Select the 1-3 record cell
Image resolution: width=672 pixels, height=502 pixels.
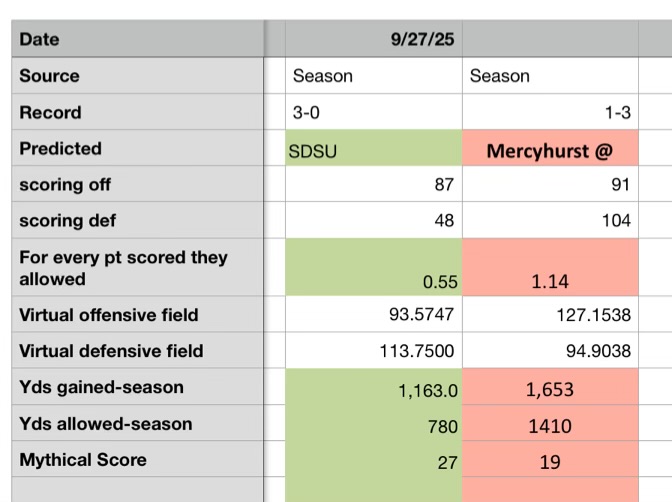(551, 113)
